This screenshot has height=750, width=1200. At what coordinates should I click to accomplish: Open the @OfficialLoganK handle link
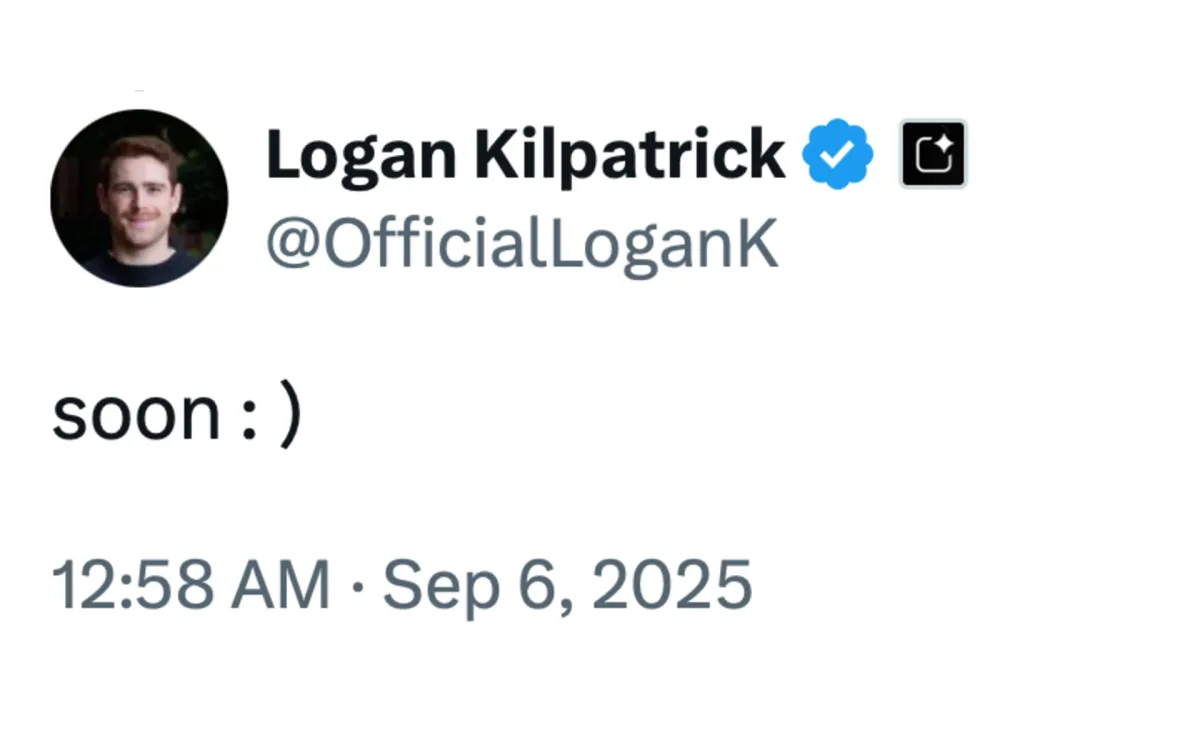pyautogui.click(x=521, y=245)
